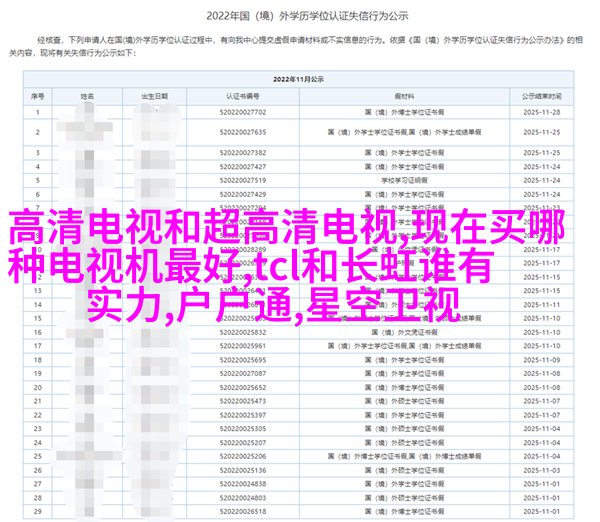Select certificate number 520220025695

coord(243,360)
